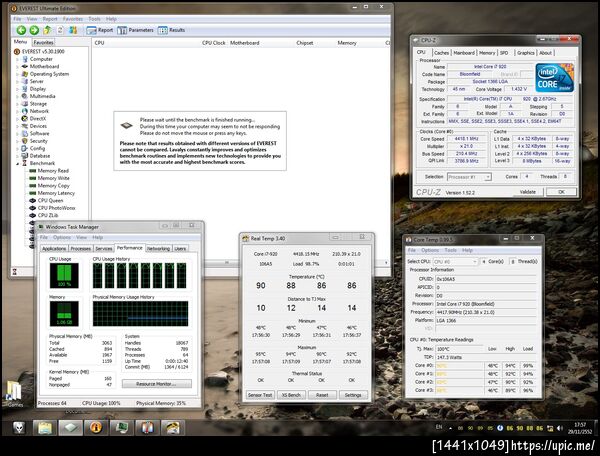Click EVEREST Refresh toolbar icon

[60, 30]
